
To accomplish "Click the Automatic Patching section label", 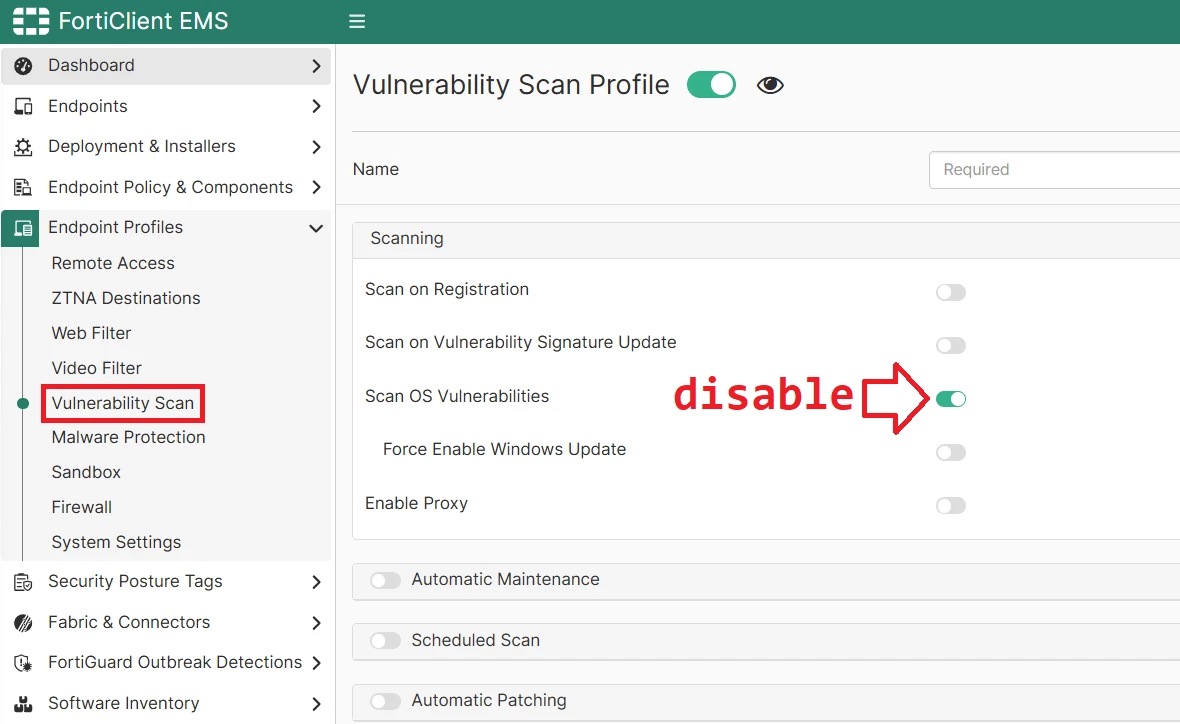I will click(488, 701).
